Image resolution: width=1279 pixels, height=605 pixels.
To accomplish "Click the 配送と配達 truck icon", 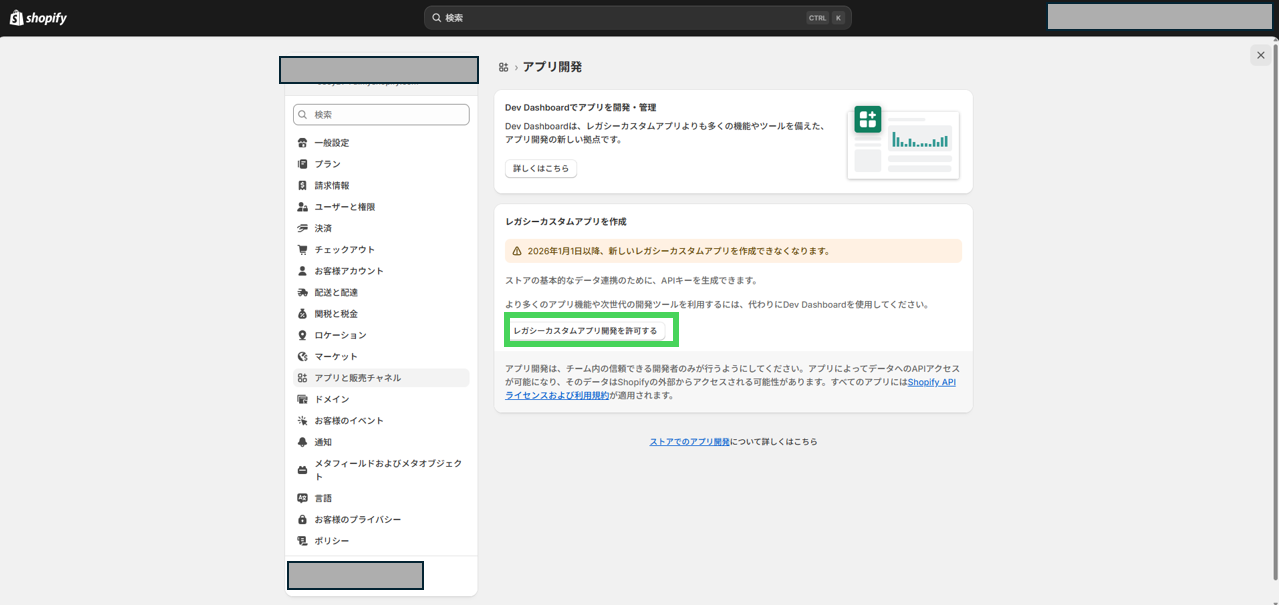I will coord(302,293).
